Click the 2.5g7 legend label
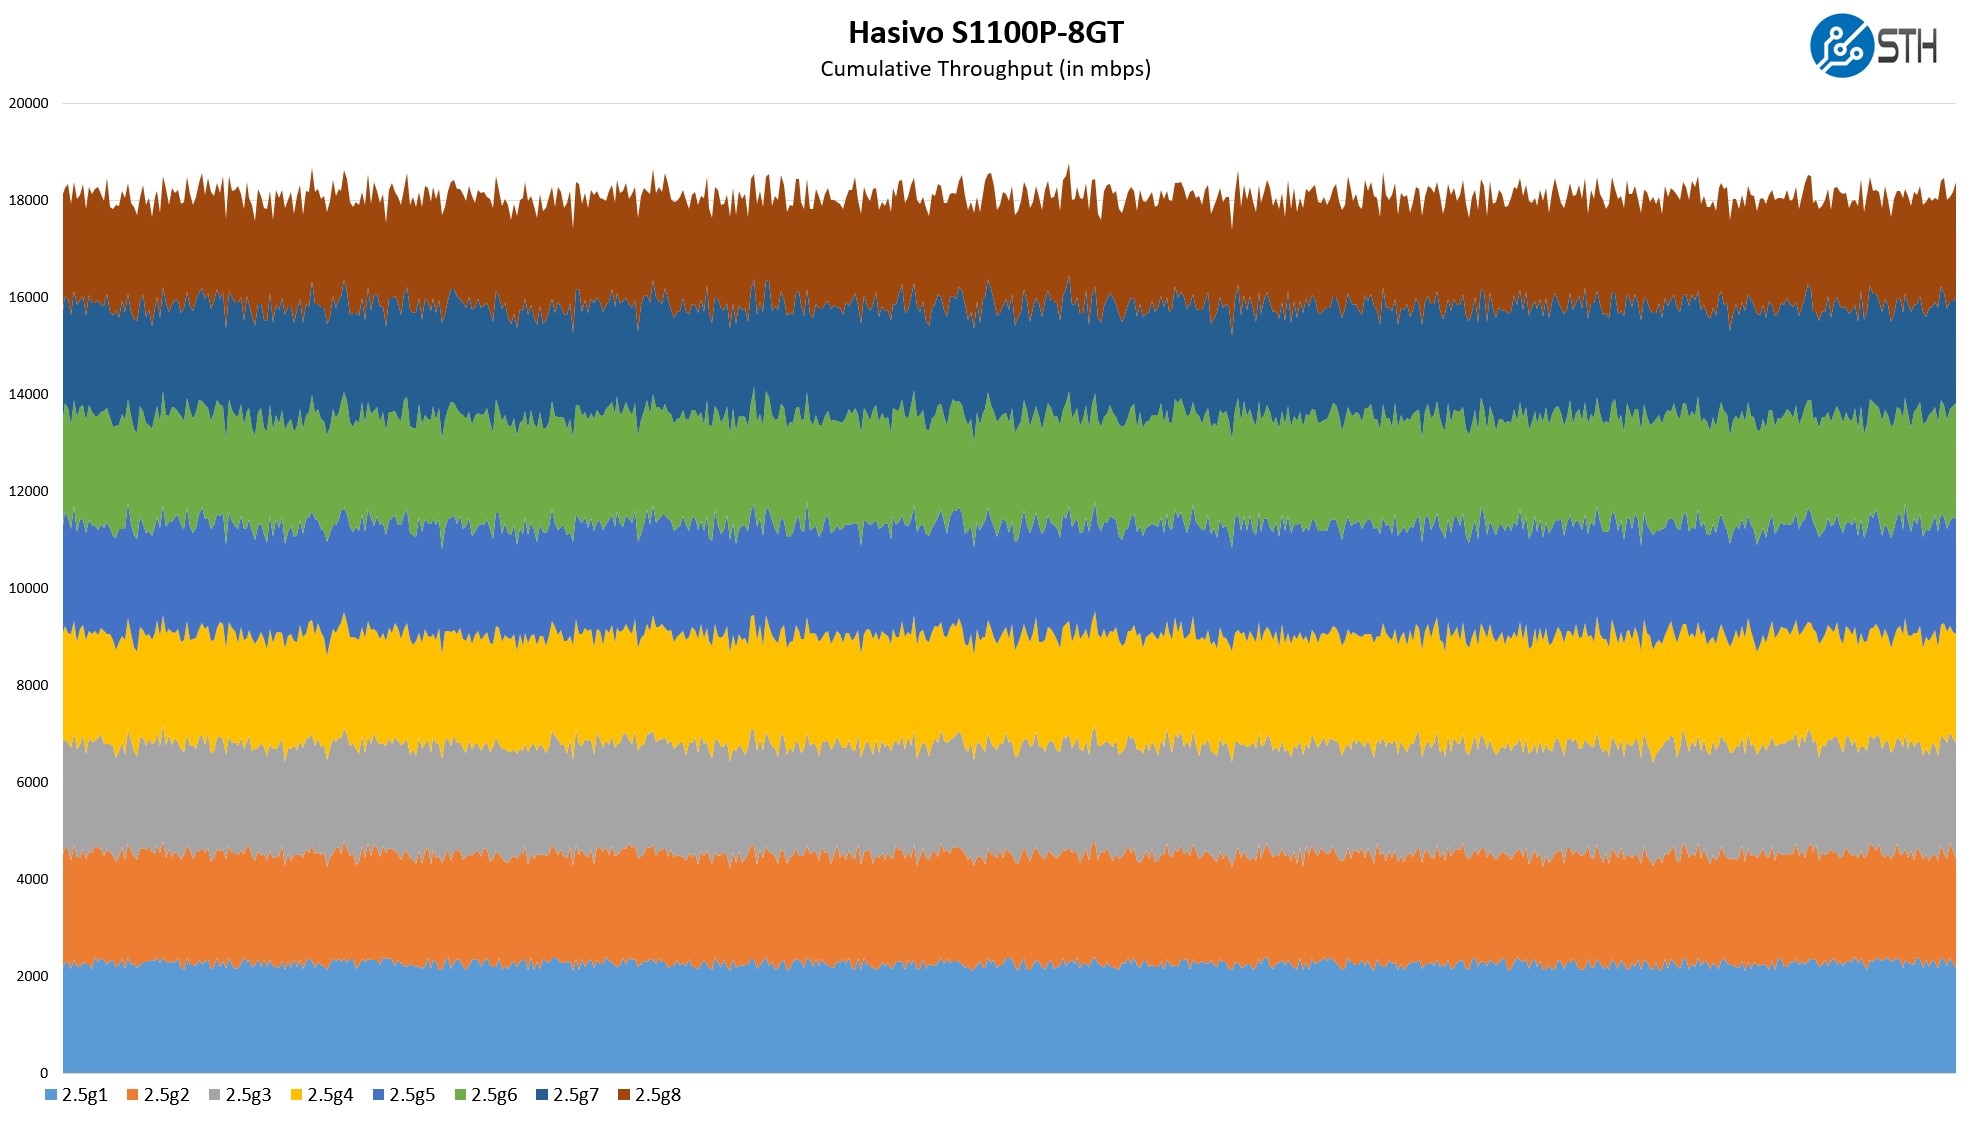 576,1095
